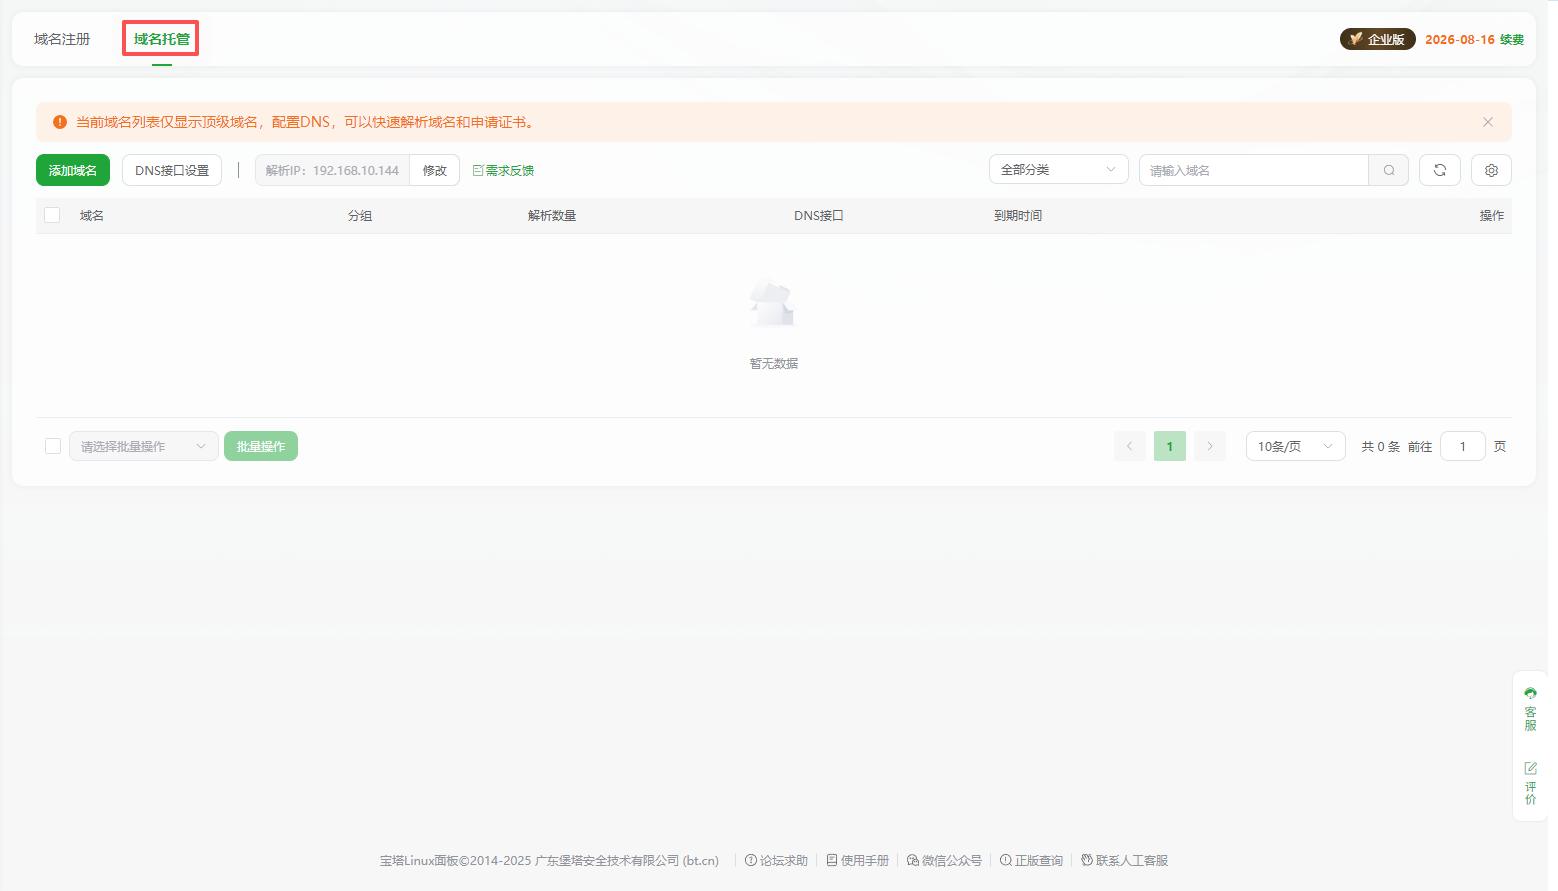Toggle select-all checkbox in table header
This screenshot has width=1558, height=891.
point(53,215)
